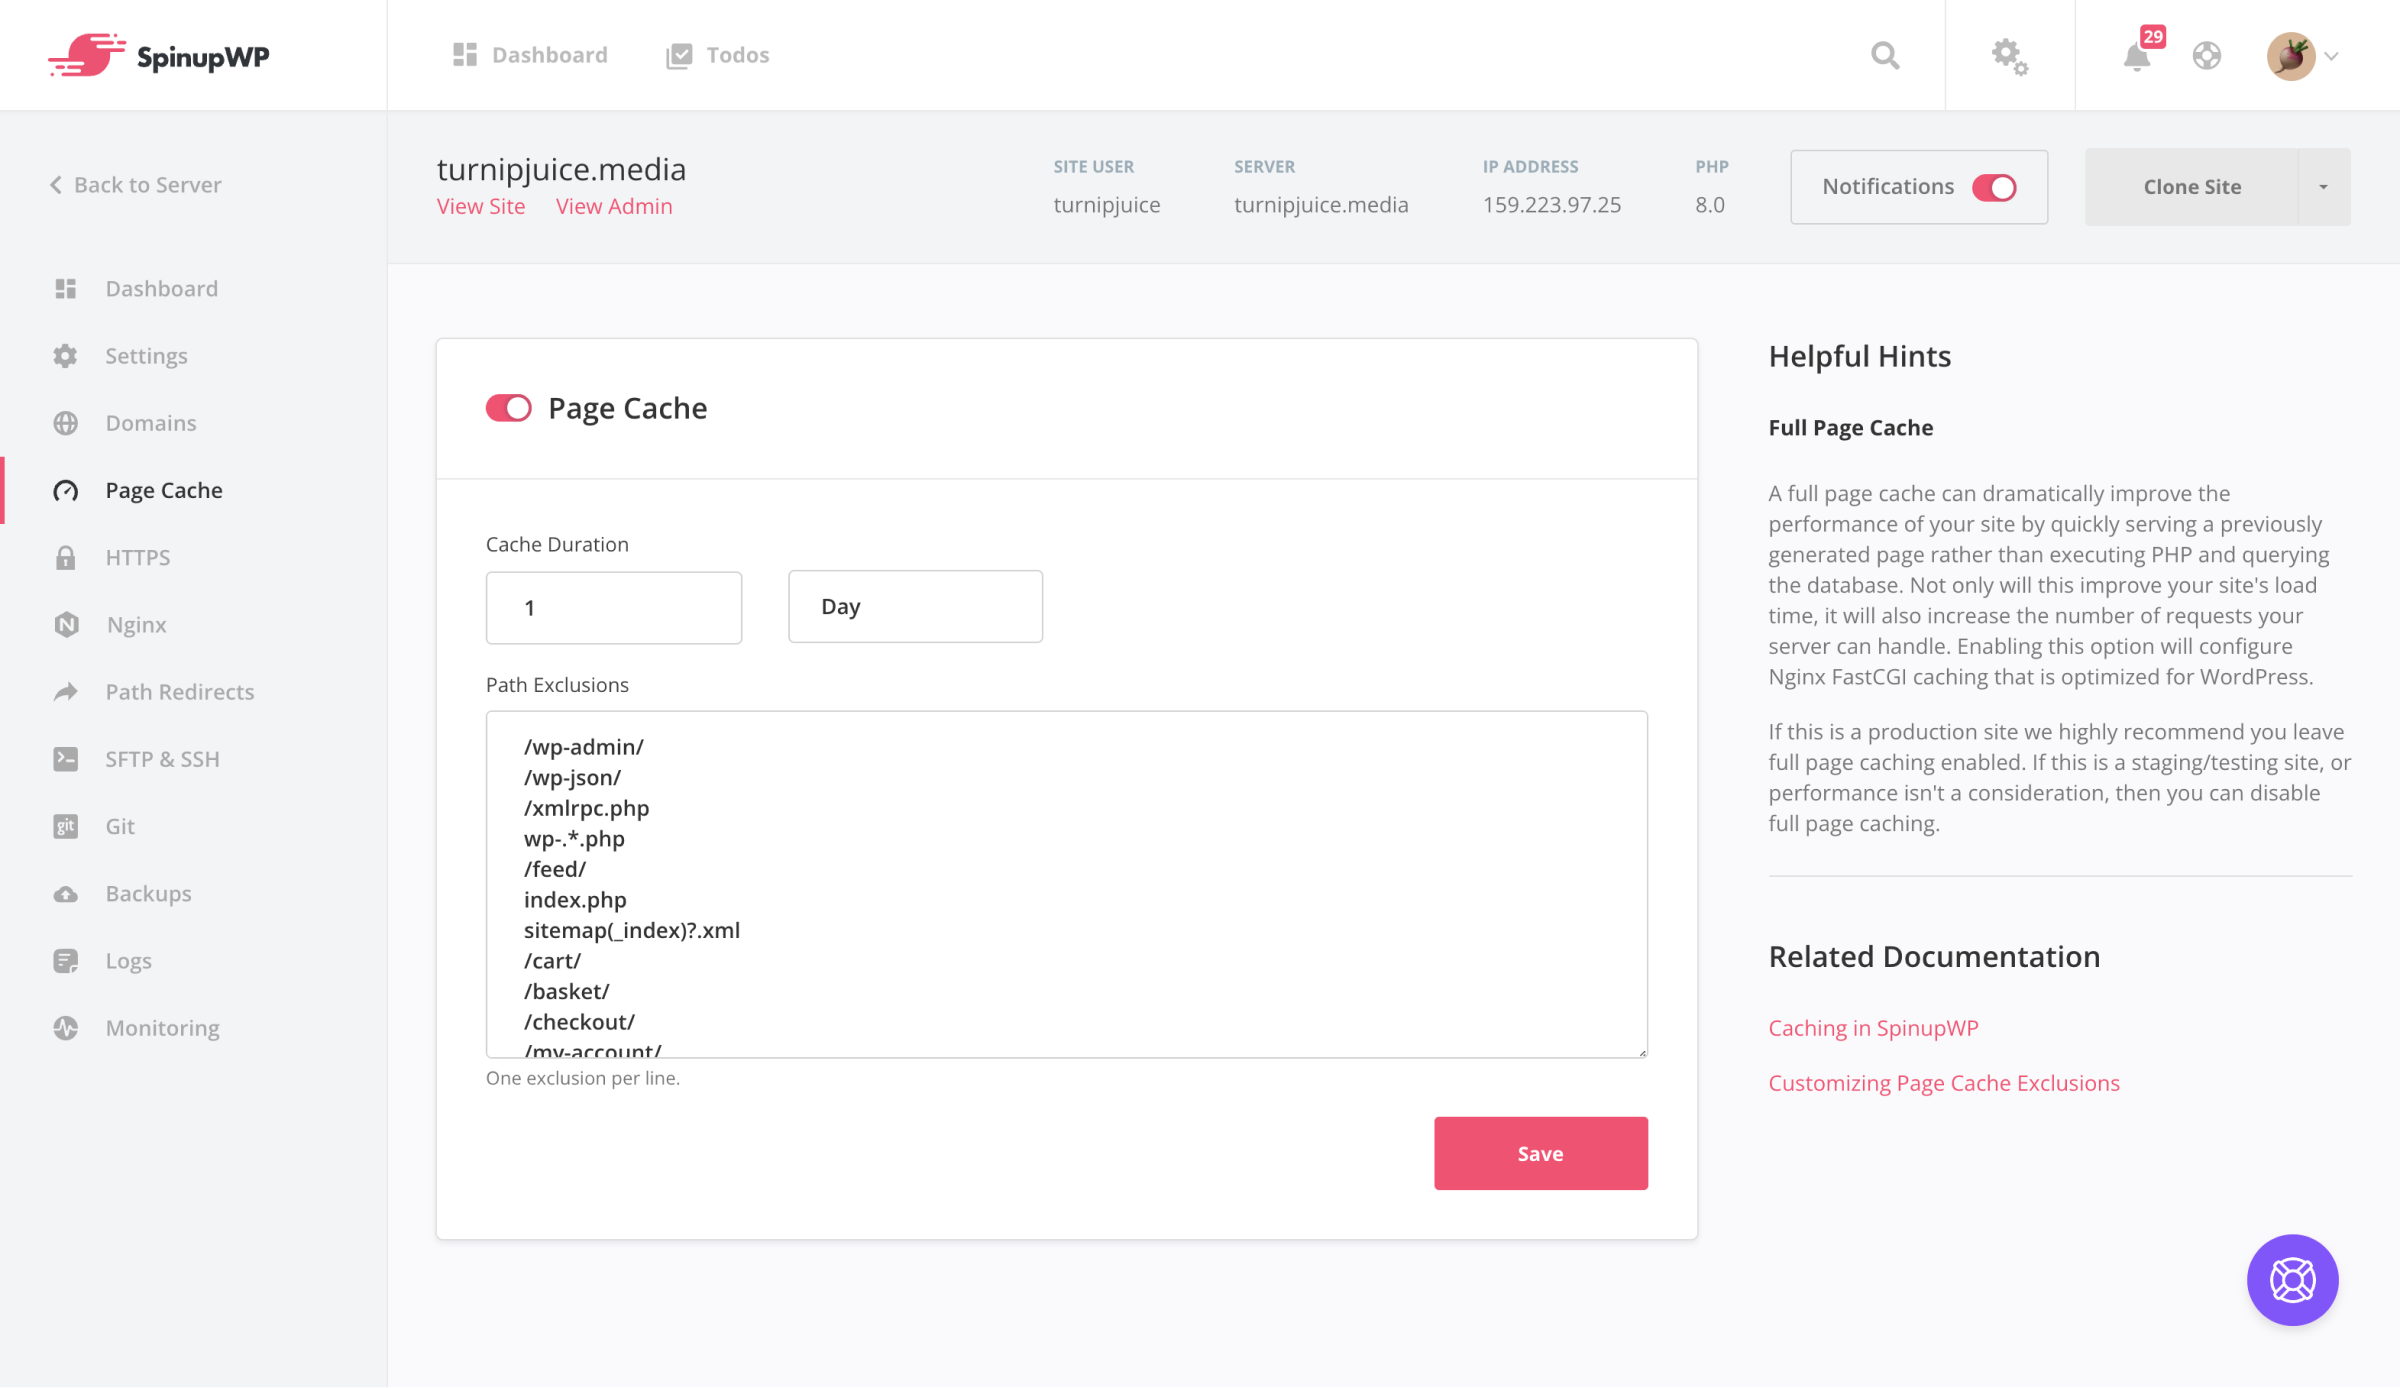Open Caching in SpinupWP documentation link
2400x1388 pixels.
click(1873, 1027)
